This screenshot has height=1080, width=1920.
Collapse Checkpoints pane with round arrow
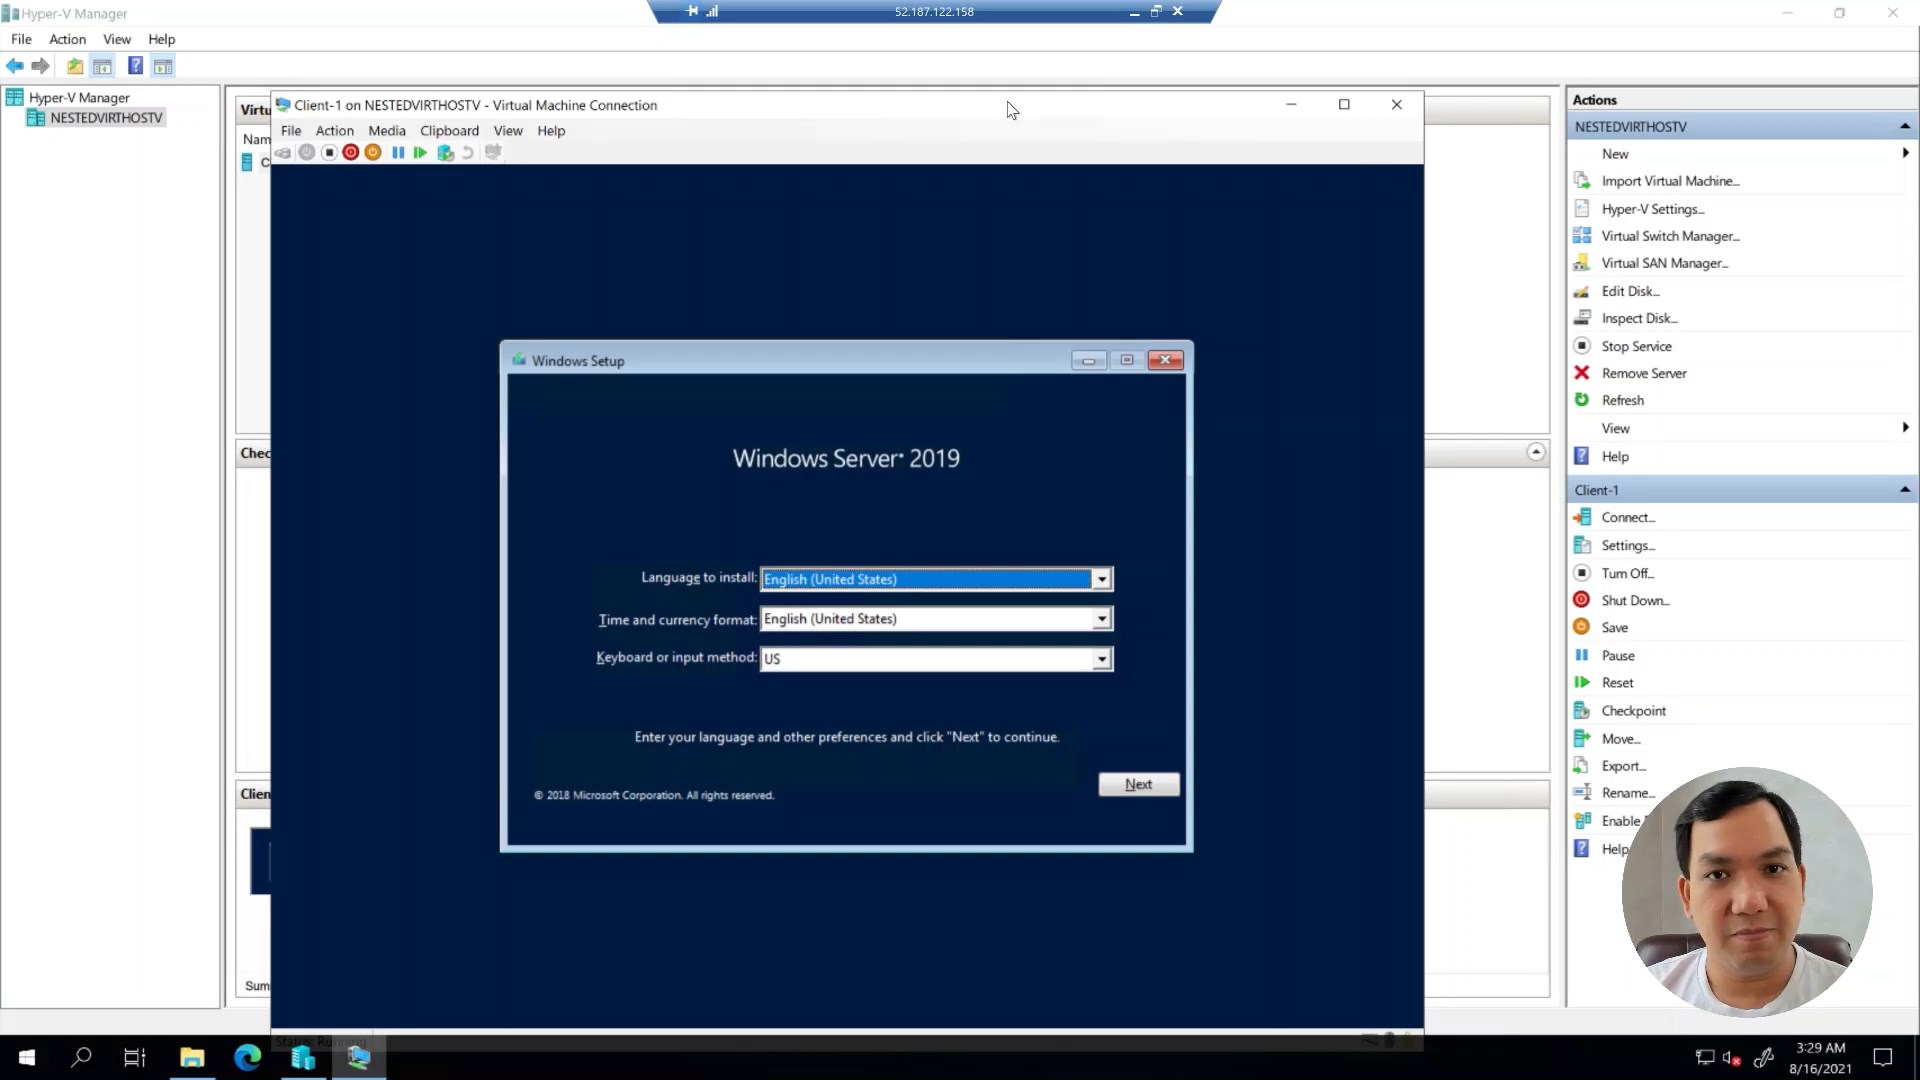(x=1536, y=452)
